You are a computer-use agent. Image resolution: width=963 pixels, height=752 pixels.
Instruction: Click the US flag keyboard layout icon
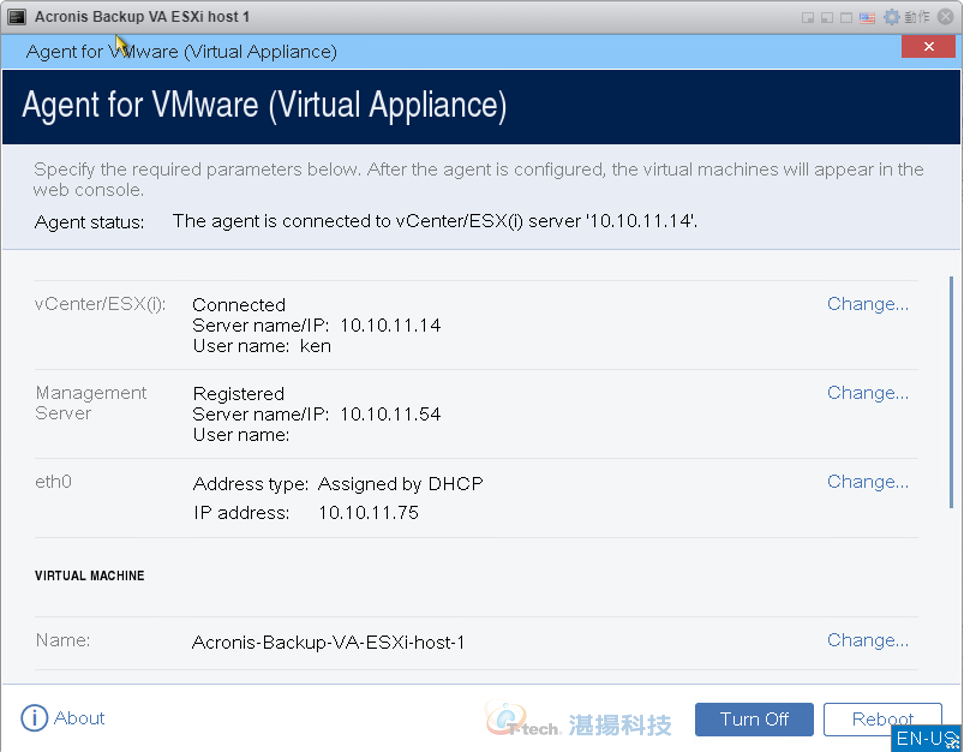coord(867,17)
